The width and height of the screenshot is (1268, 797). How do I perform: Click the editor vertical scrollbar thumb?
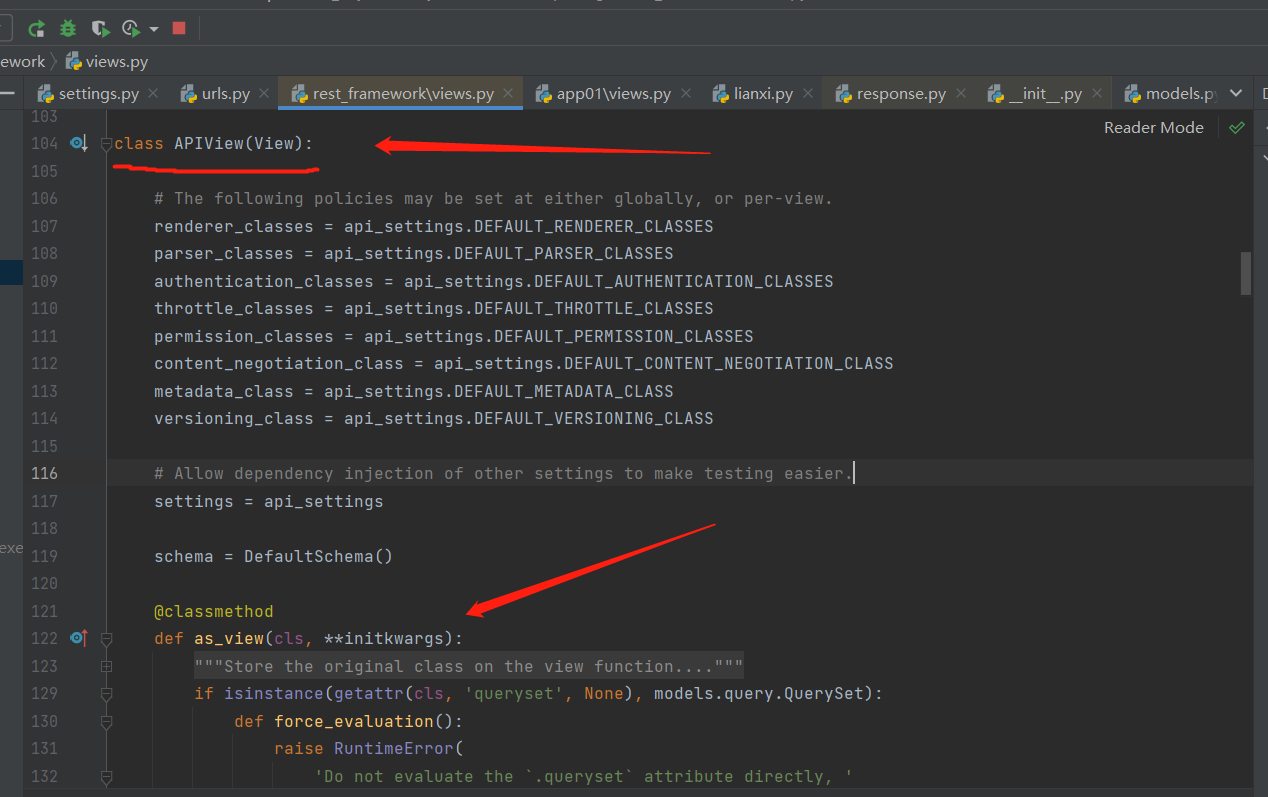(x=1246, y=273)
